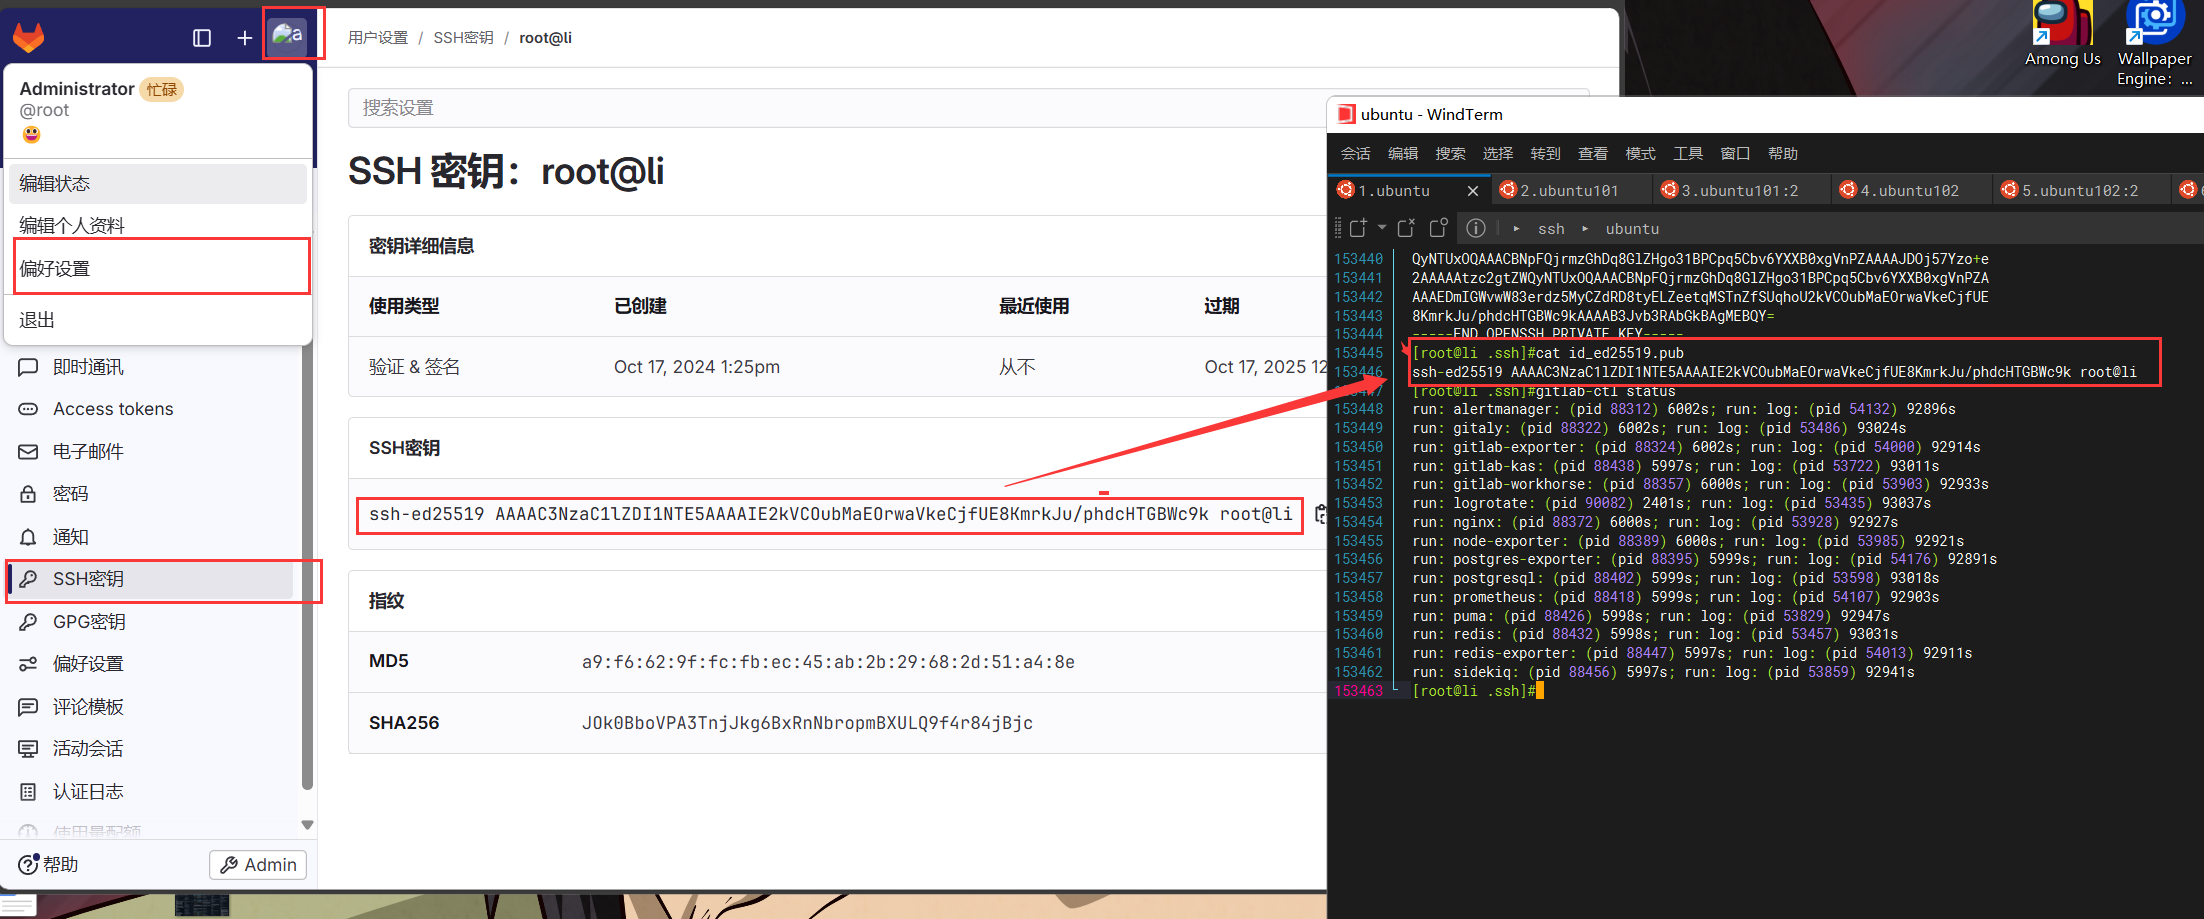The width and height of the screenshot is (2204, 919).
Task: Click the session info icon in WindTerm
Action: pyautogui.click(x=1476, y=228)
